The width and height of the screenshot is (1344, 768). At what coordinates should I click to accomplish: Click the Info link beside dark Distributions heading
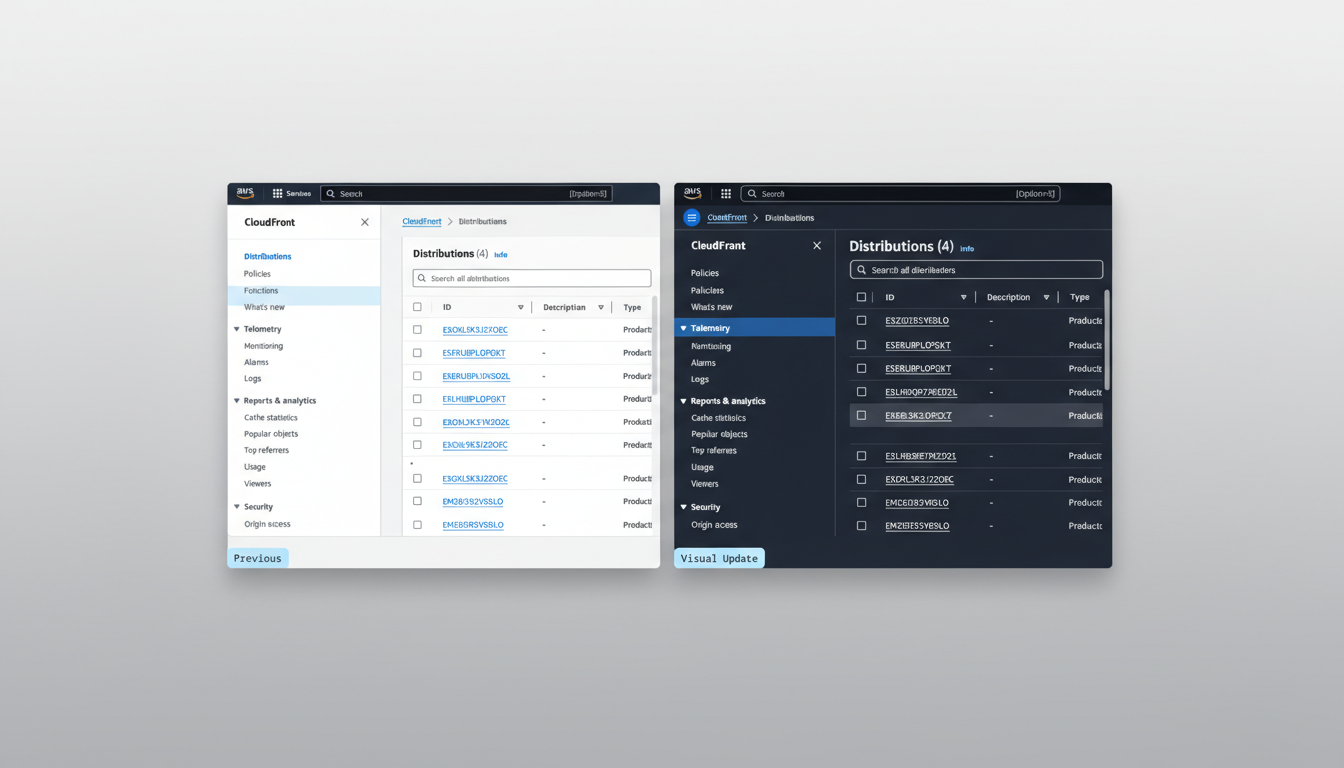[x=966, y=249]
